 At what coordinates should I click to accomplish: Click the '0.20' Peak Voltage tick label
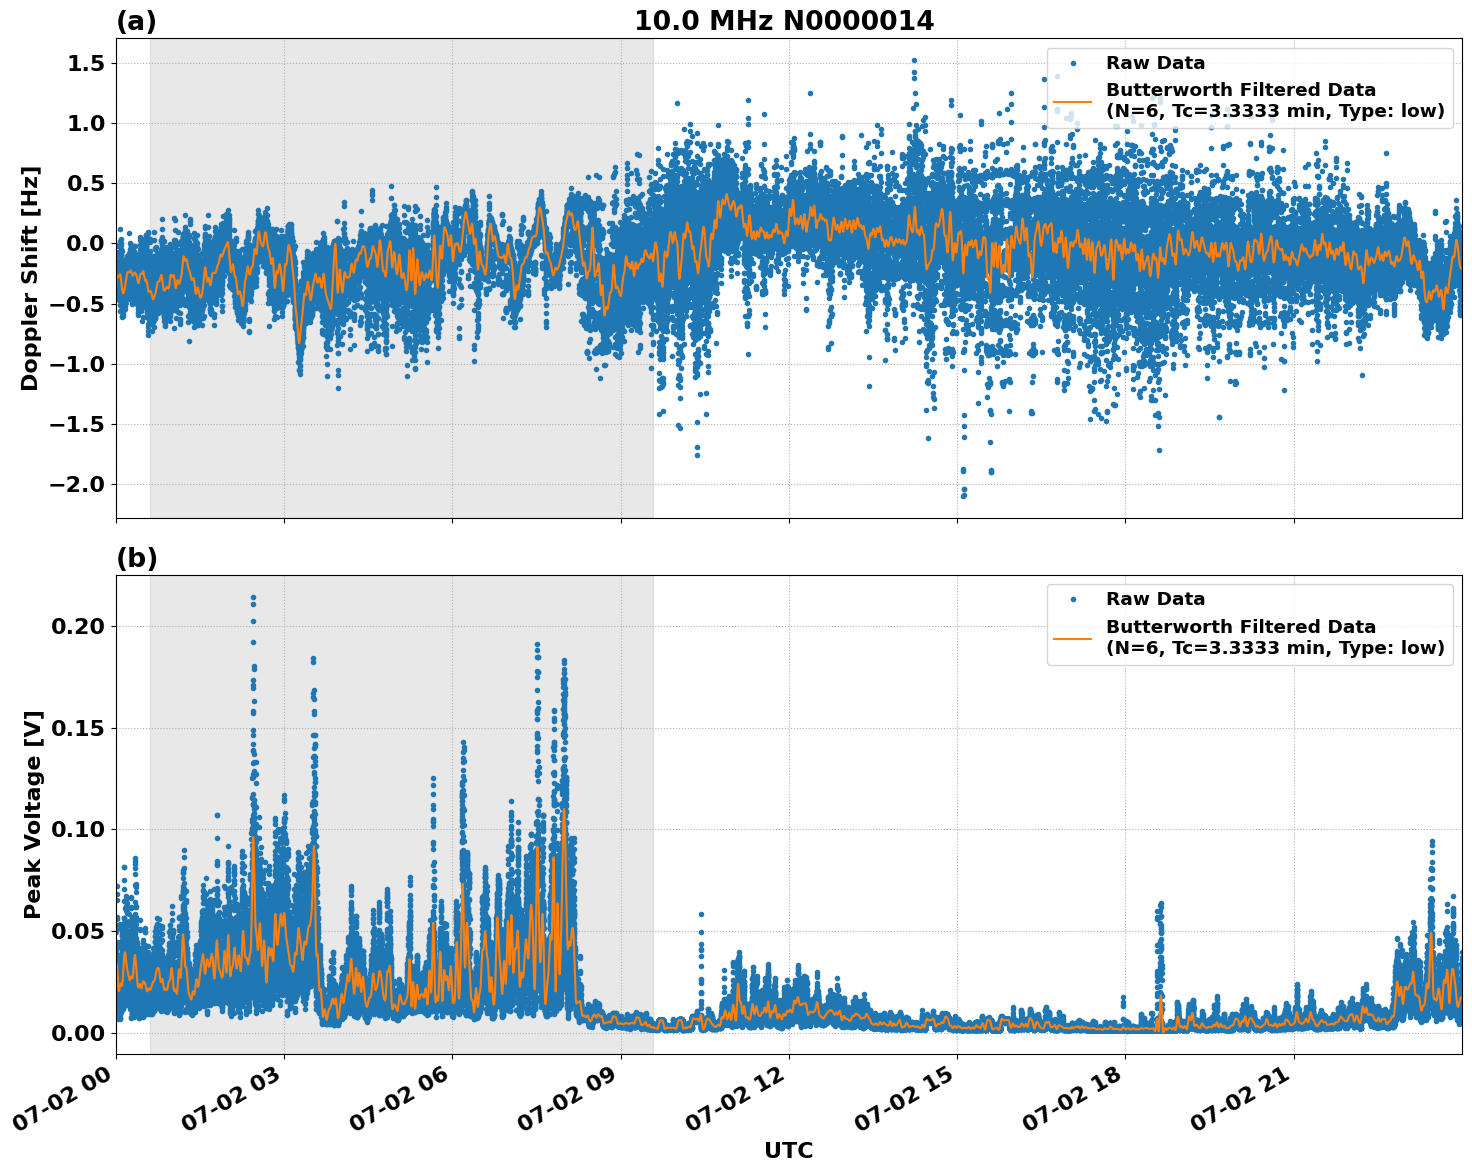coord(78,626)
